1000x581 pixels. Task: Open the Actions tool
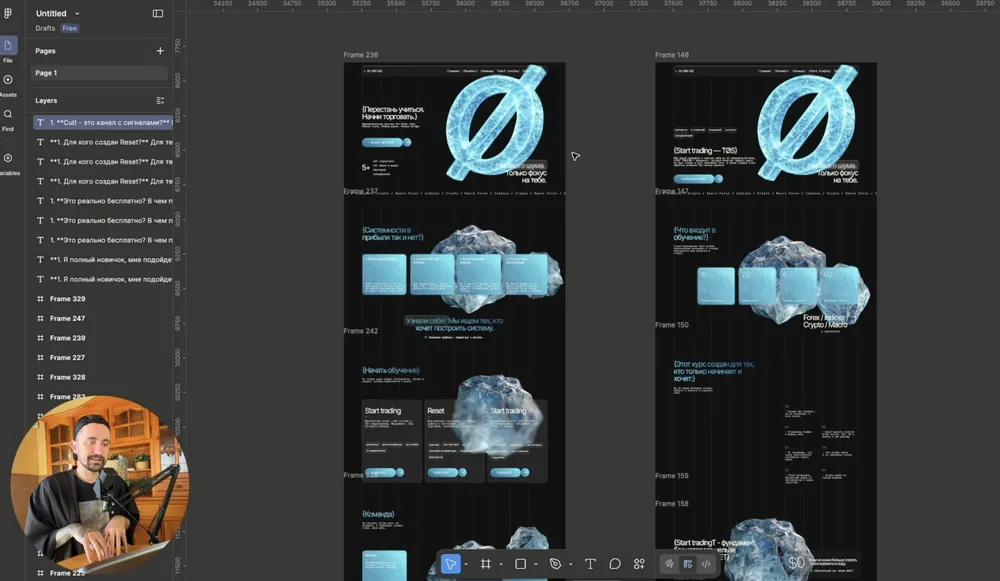[x=639, y=564]
